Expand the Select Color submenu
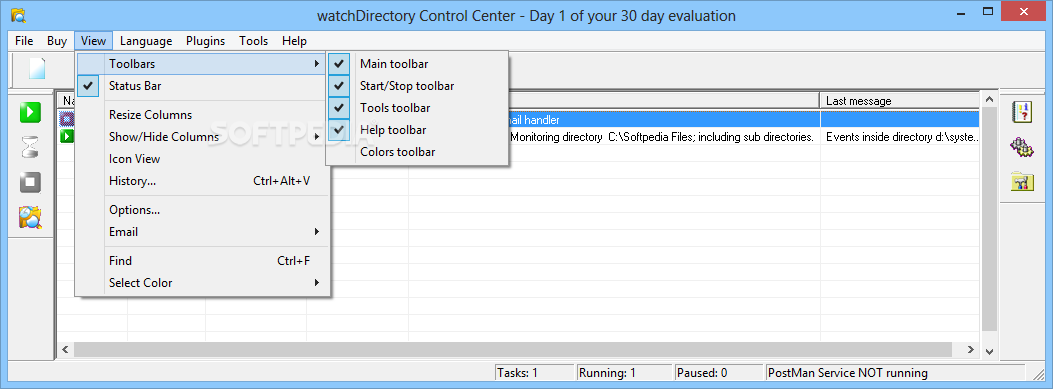1053x389 pixels. tap(203, 283)
